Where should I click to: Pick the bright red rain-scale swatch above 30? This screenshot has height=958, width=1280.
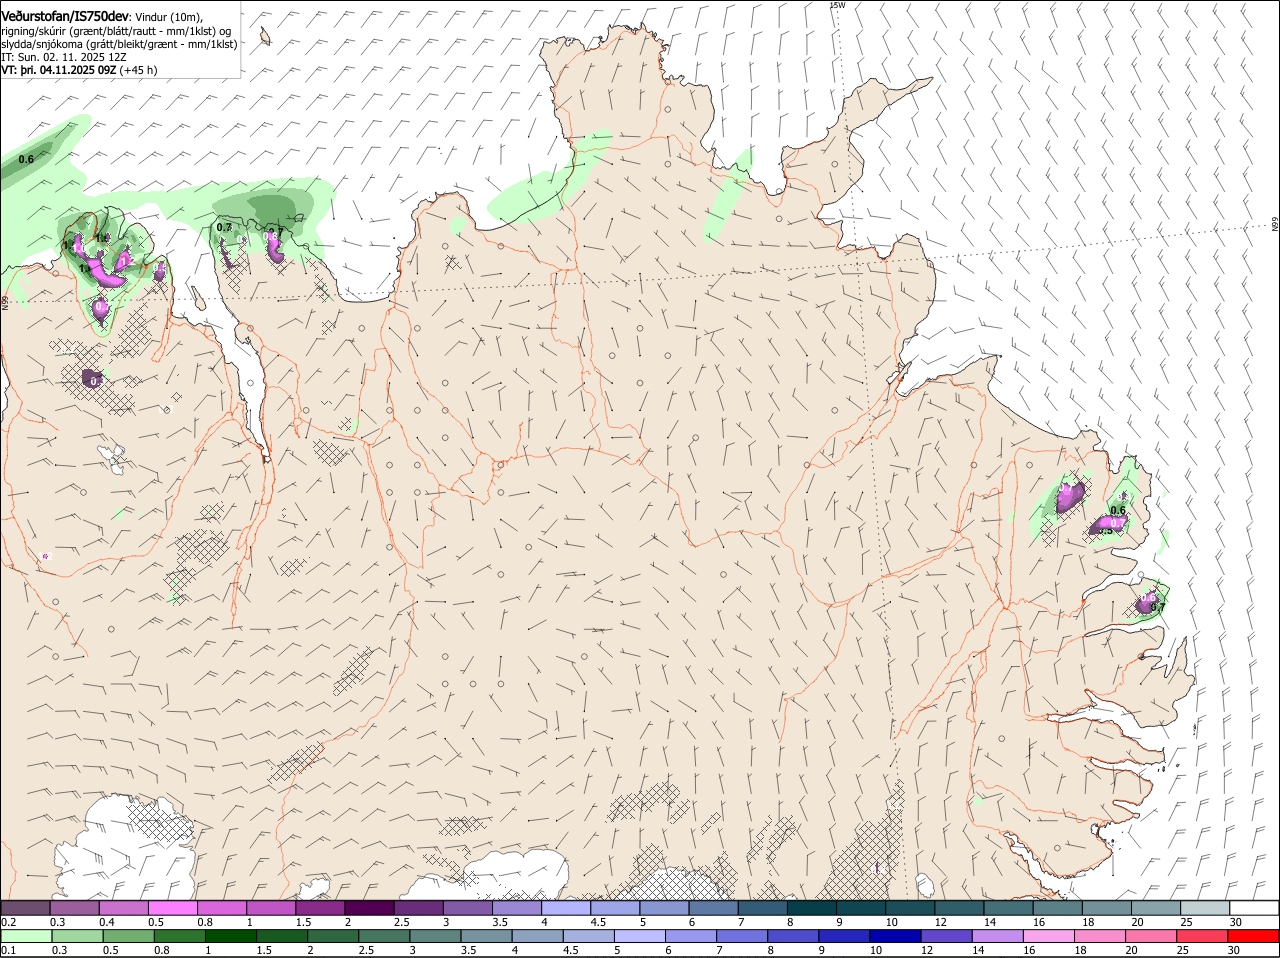coord(1254,936)
